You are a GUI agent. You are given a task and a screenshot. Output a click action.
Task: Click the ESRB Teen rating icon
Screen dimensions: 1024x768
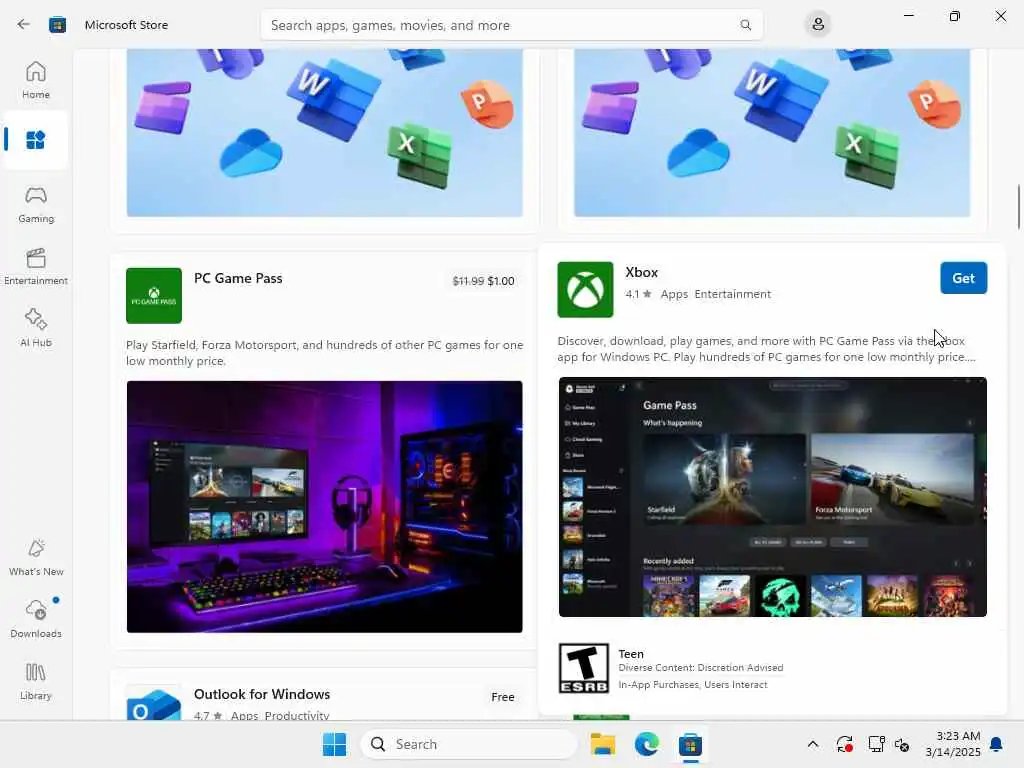click(584, 668)
